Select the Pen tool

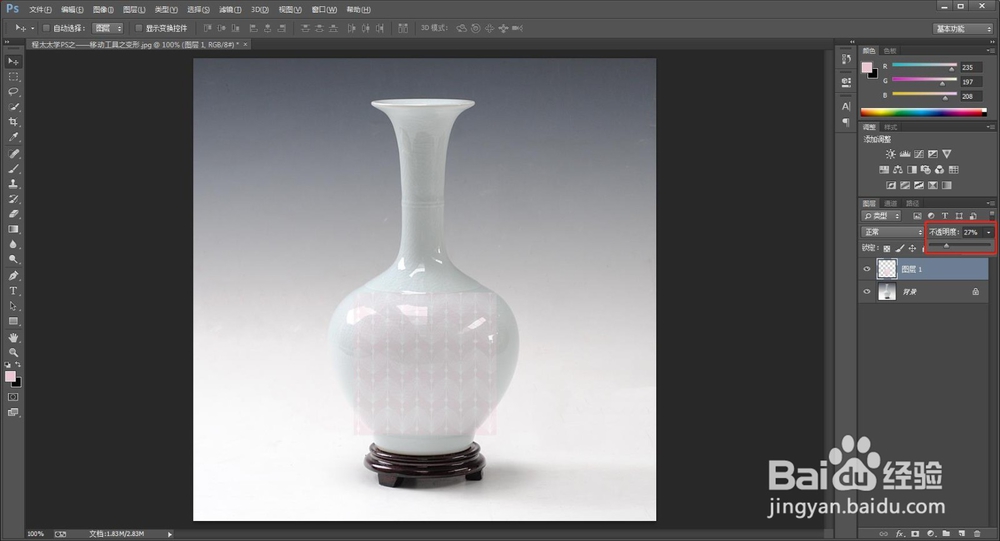coord(13,276)
